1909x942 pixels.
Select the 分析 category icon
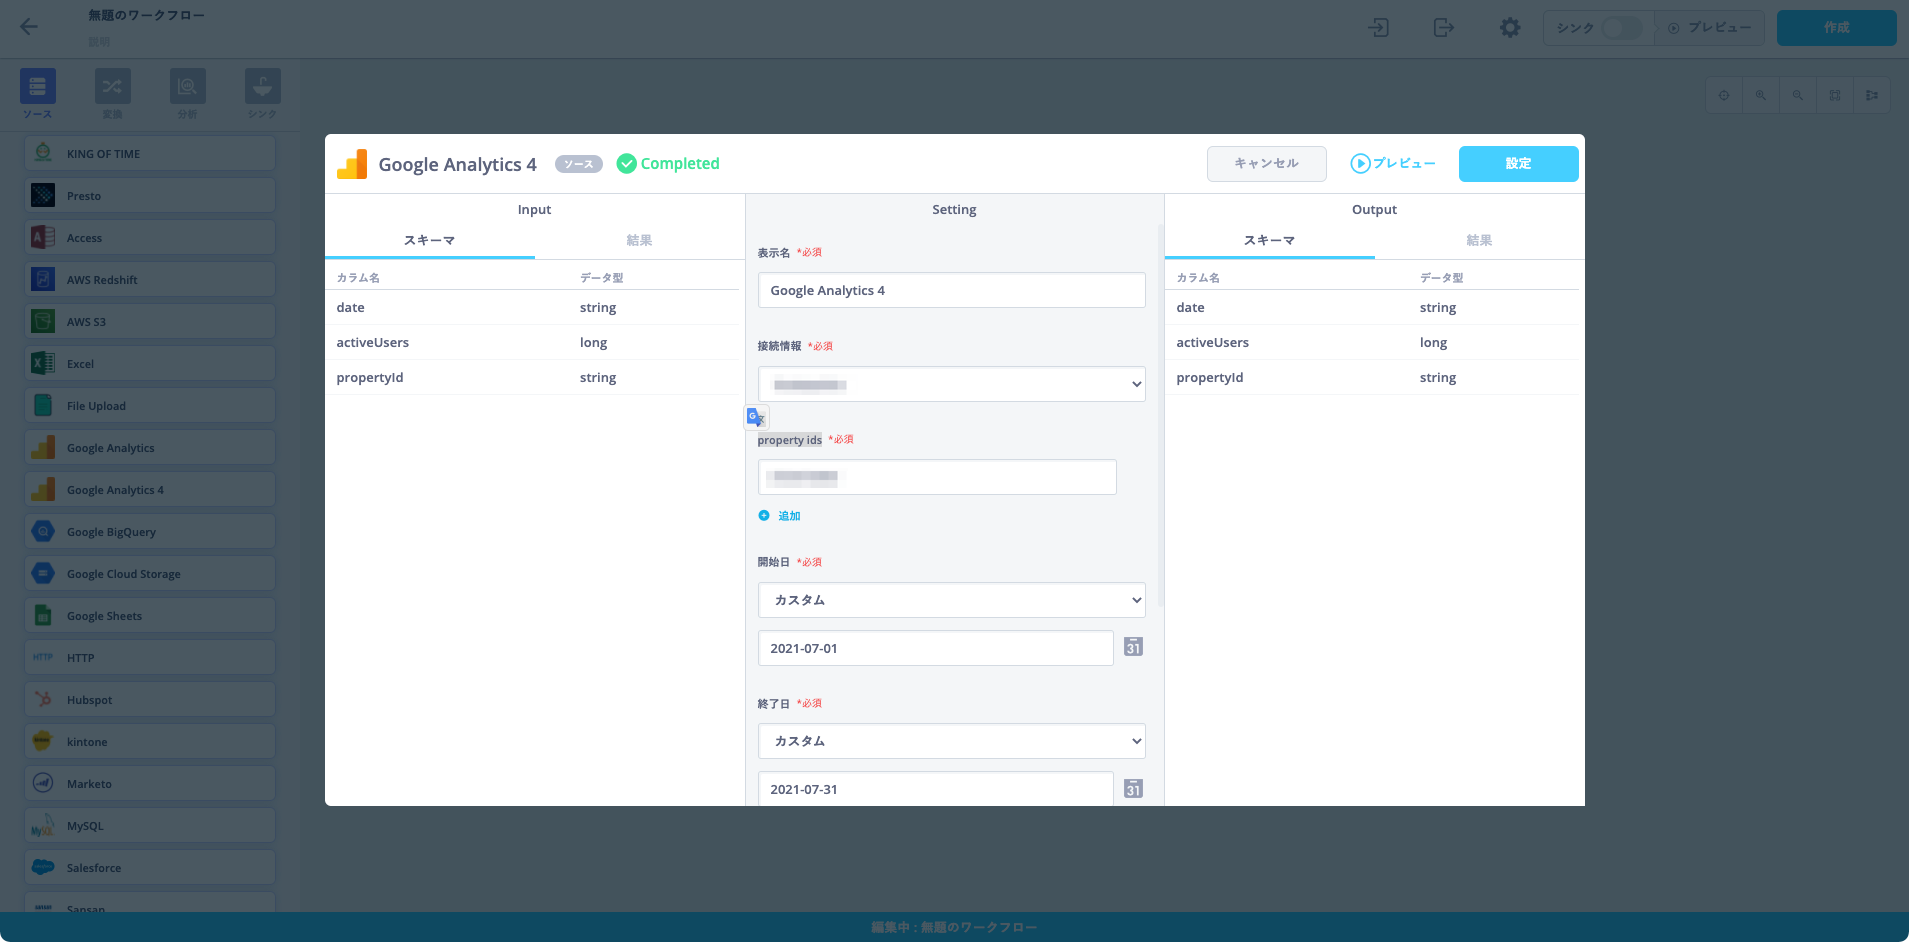[188, 87]
